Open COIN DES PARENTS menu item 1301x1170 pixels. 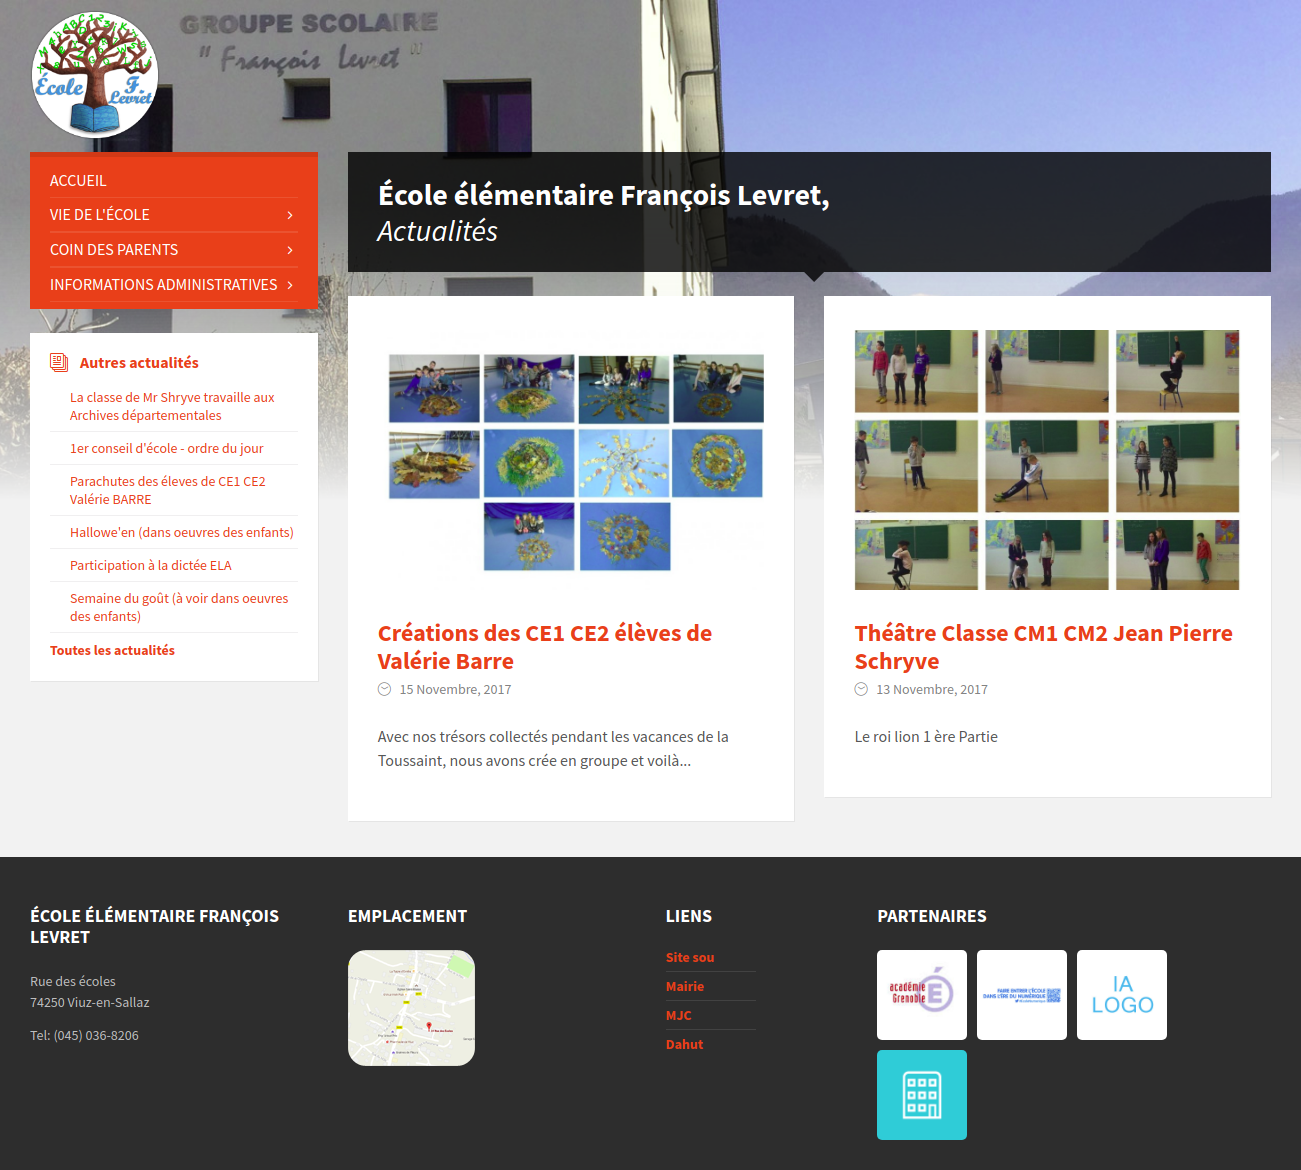coord(174,250)
